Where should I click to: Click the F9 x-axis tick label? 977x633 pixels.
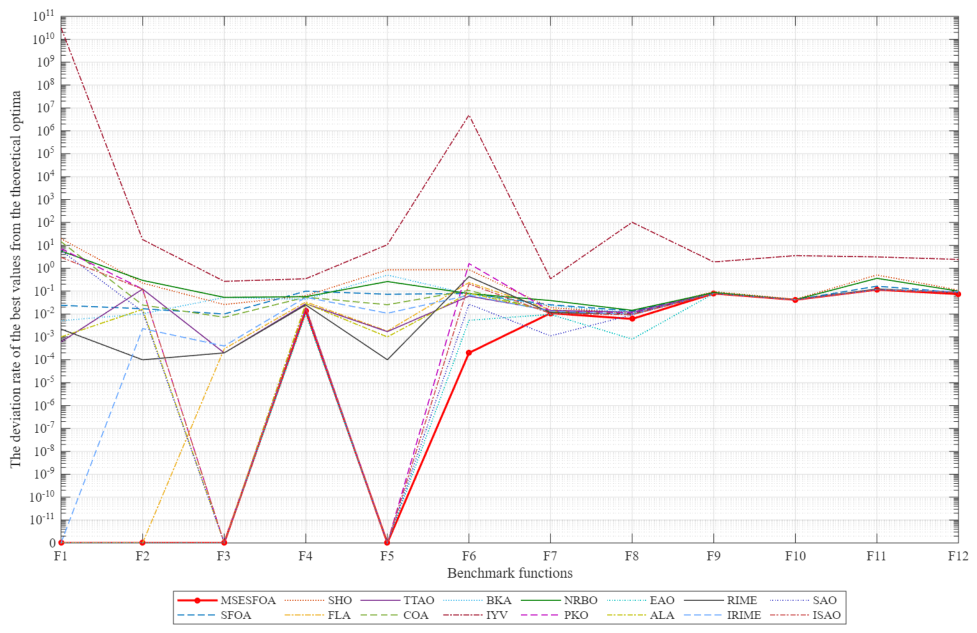click(713, 556)
